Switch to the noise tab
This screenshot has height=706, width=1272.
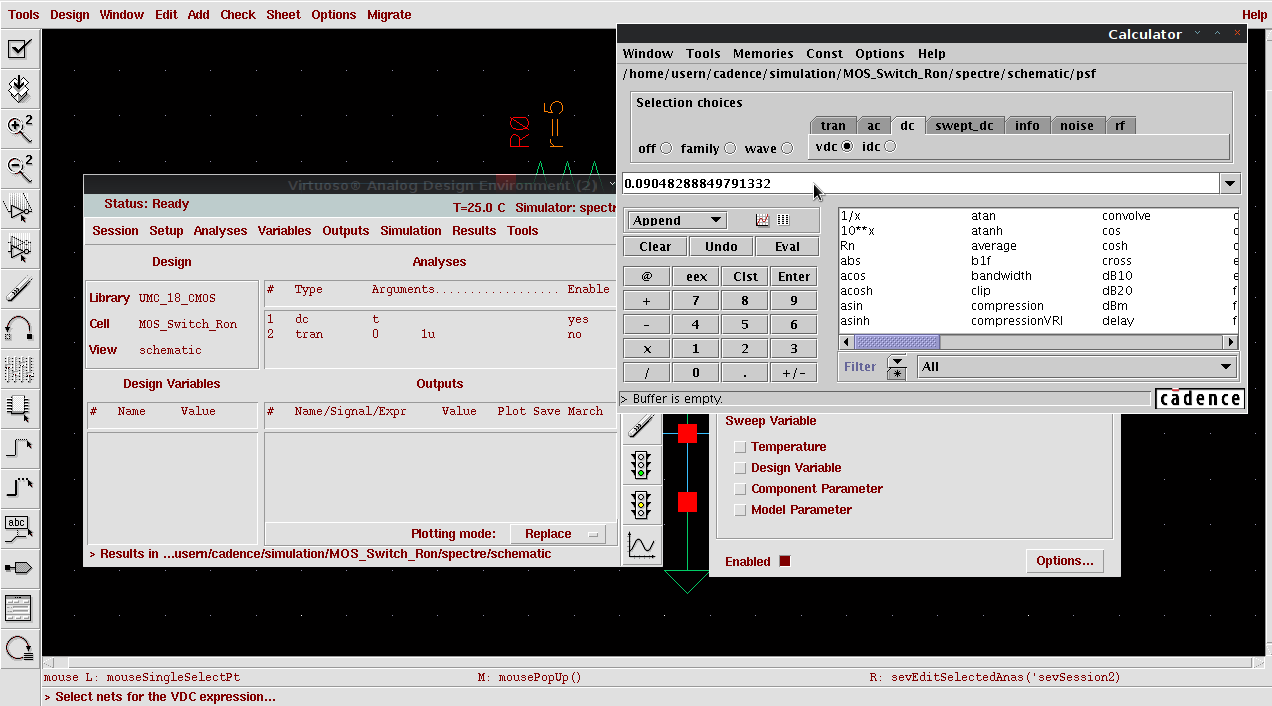click(1077, 125)
